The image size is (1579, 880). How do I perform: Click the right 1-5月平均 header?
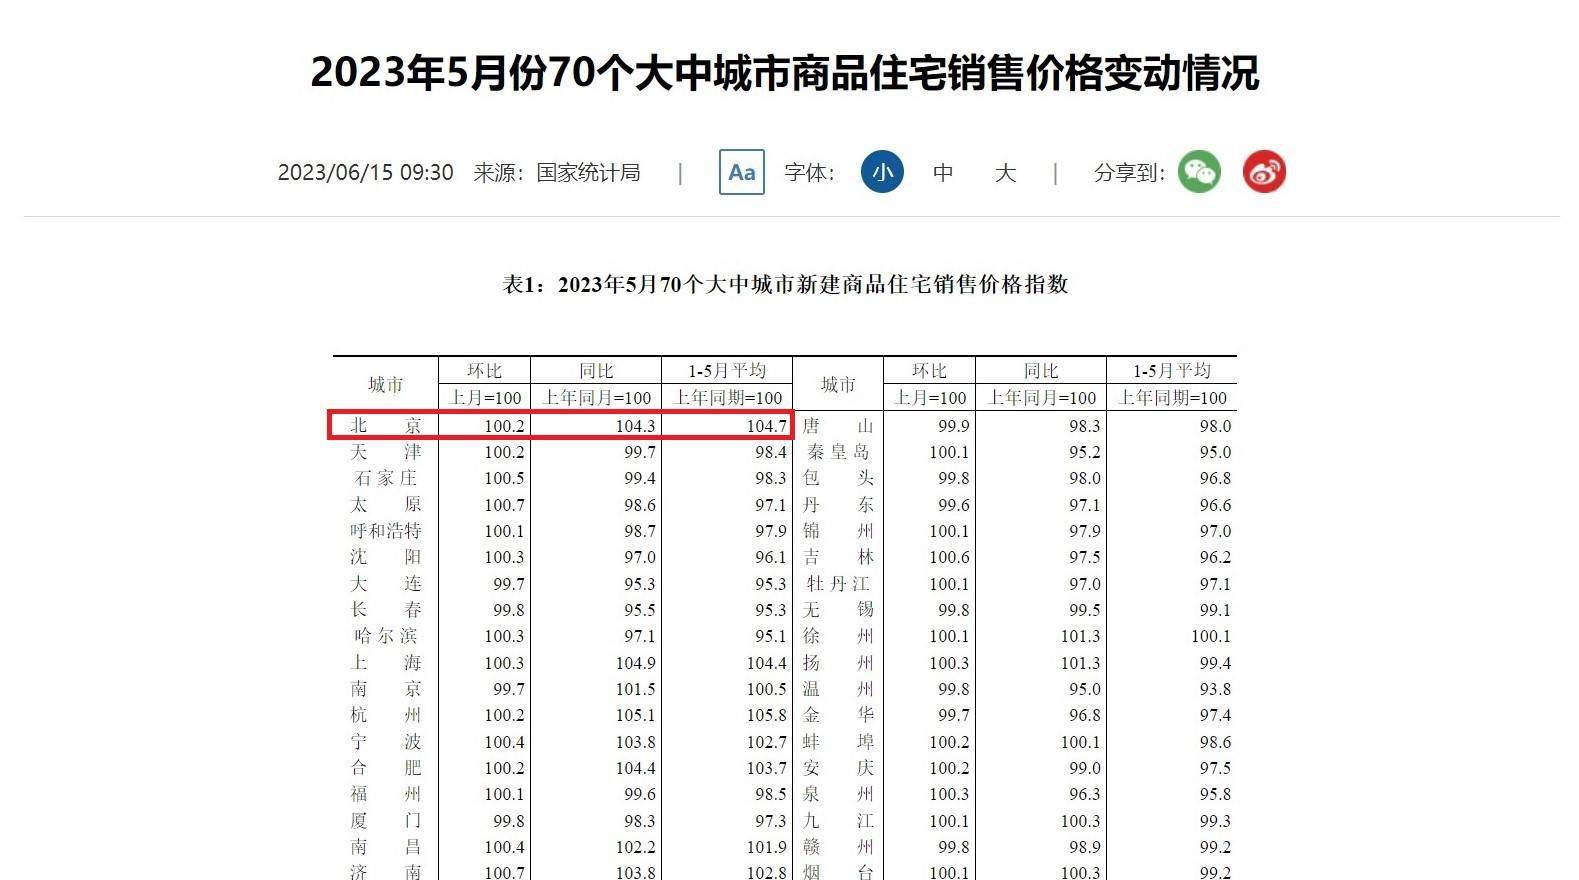[x=1172, y=370]
